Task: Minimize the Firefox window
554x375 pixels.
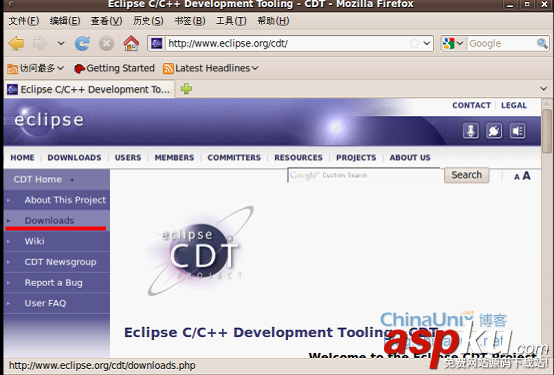Action: (x=510, y=5)
